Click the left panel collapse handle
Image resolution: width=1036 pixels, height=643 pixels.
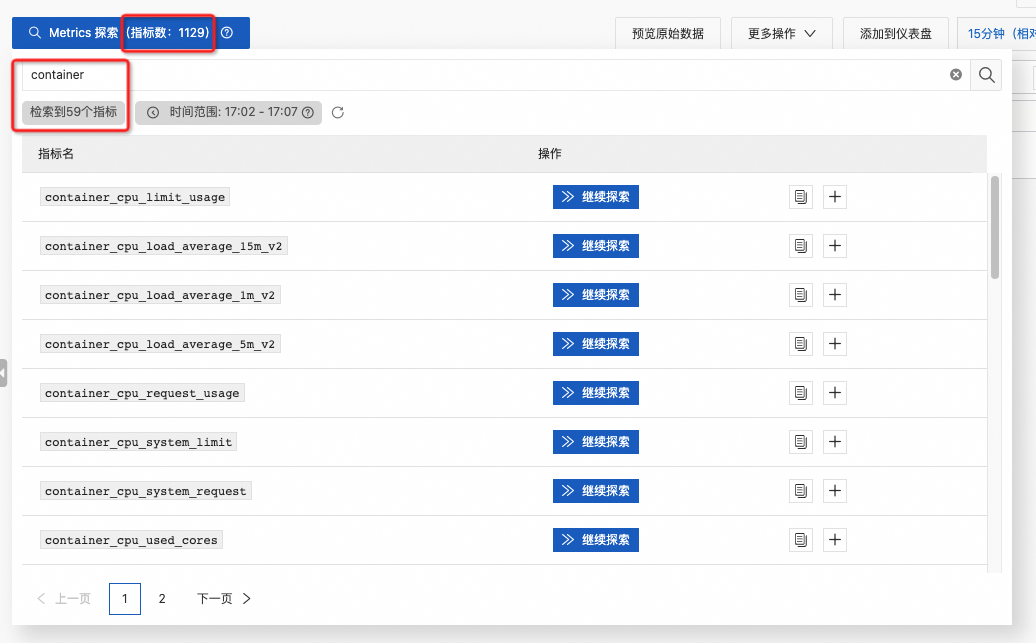point(4,372)
